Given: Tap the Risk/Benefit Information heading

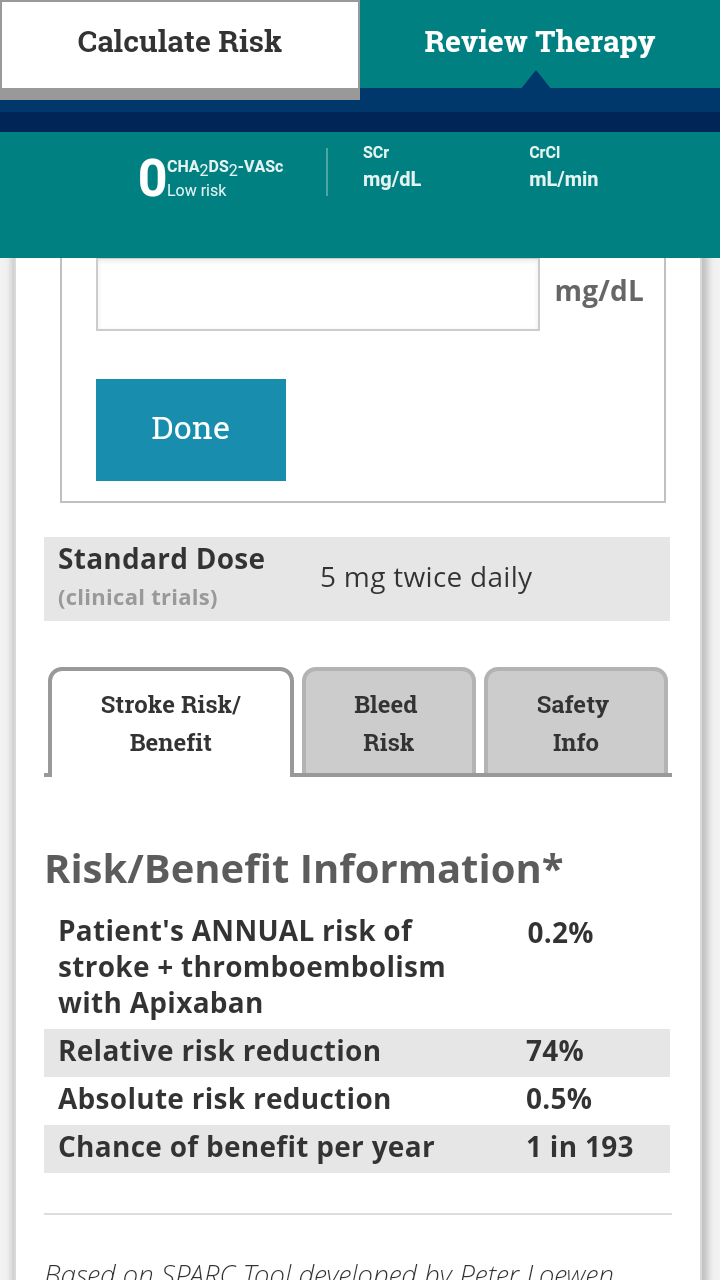Looking at the screenshot, I should [x=304, y=869].
